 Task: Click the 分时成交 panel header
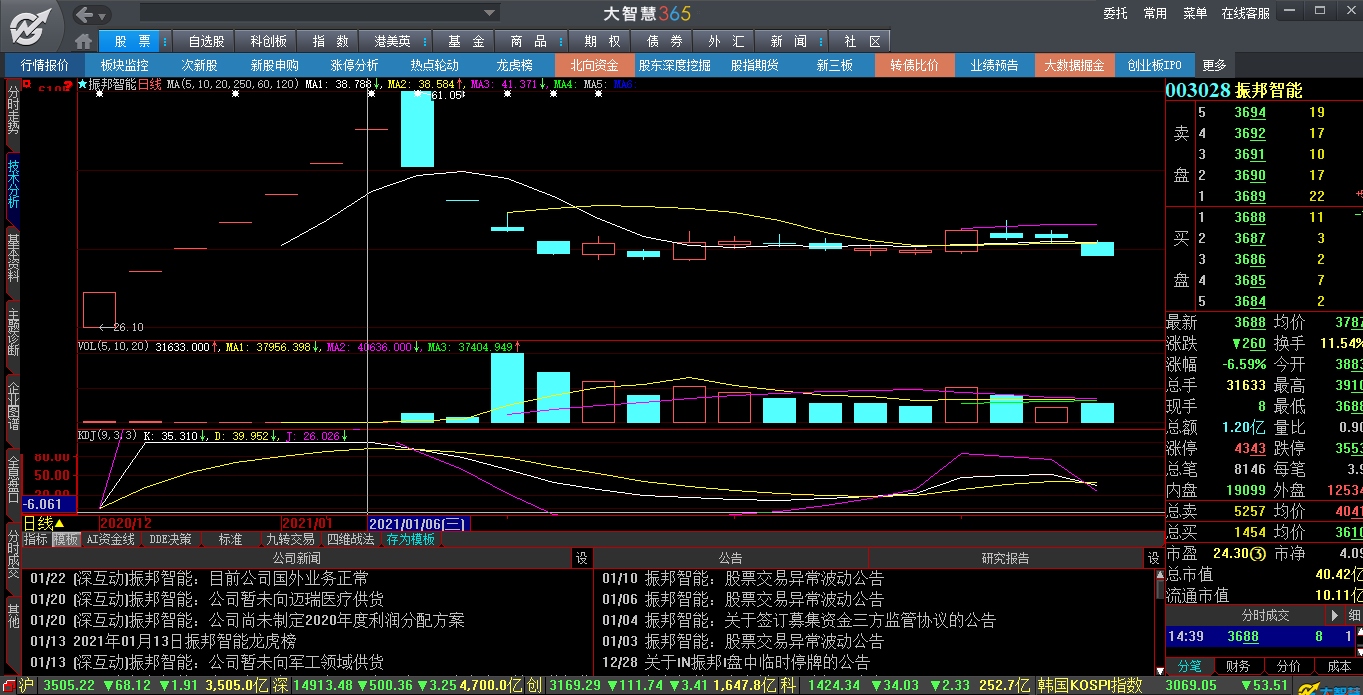point(1265,615)
